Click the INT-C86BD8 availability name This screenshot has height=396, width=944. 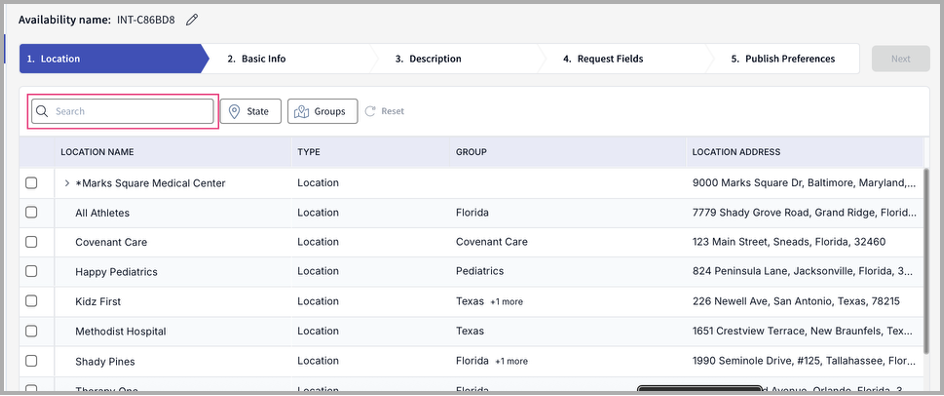[x=146, y=20]
